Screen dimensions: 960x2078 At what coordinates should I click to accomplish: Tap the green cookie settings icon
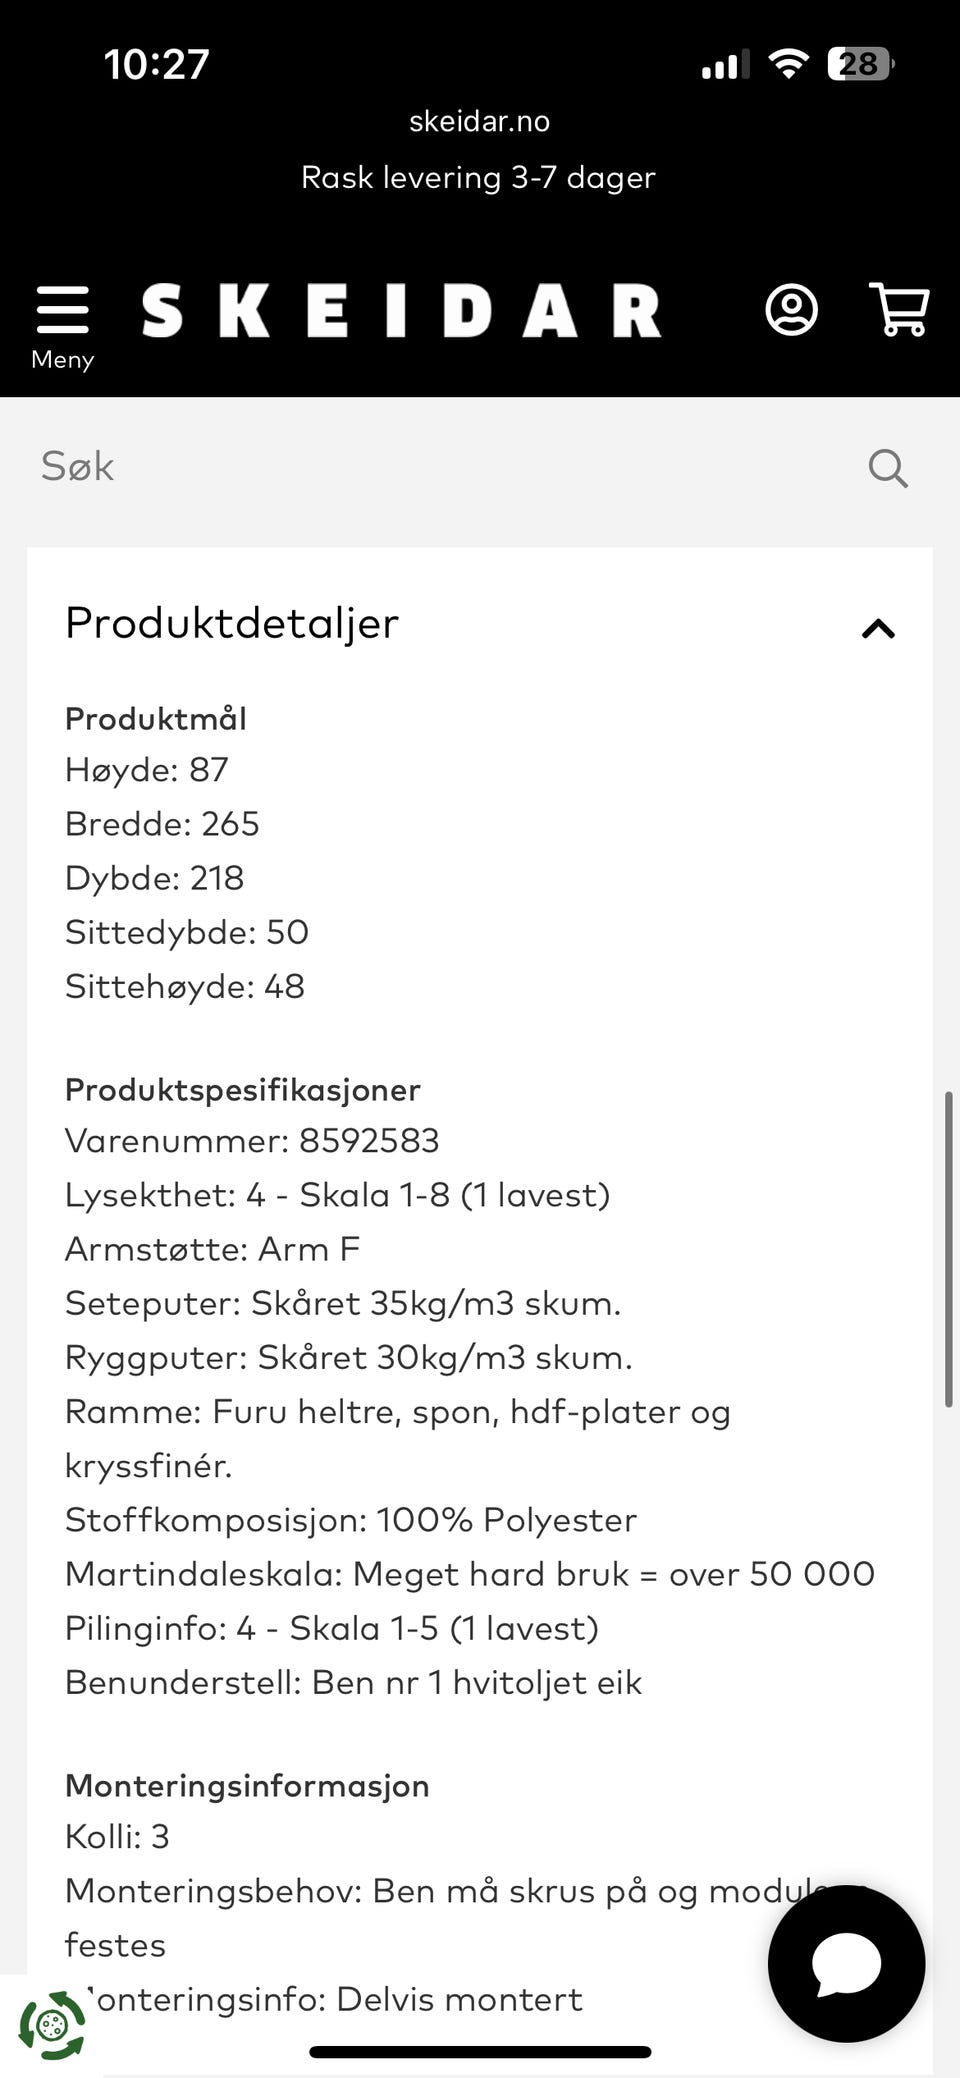pyautogui.click(x=52, y=2026)
